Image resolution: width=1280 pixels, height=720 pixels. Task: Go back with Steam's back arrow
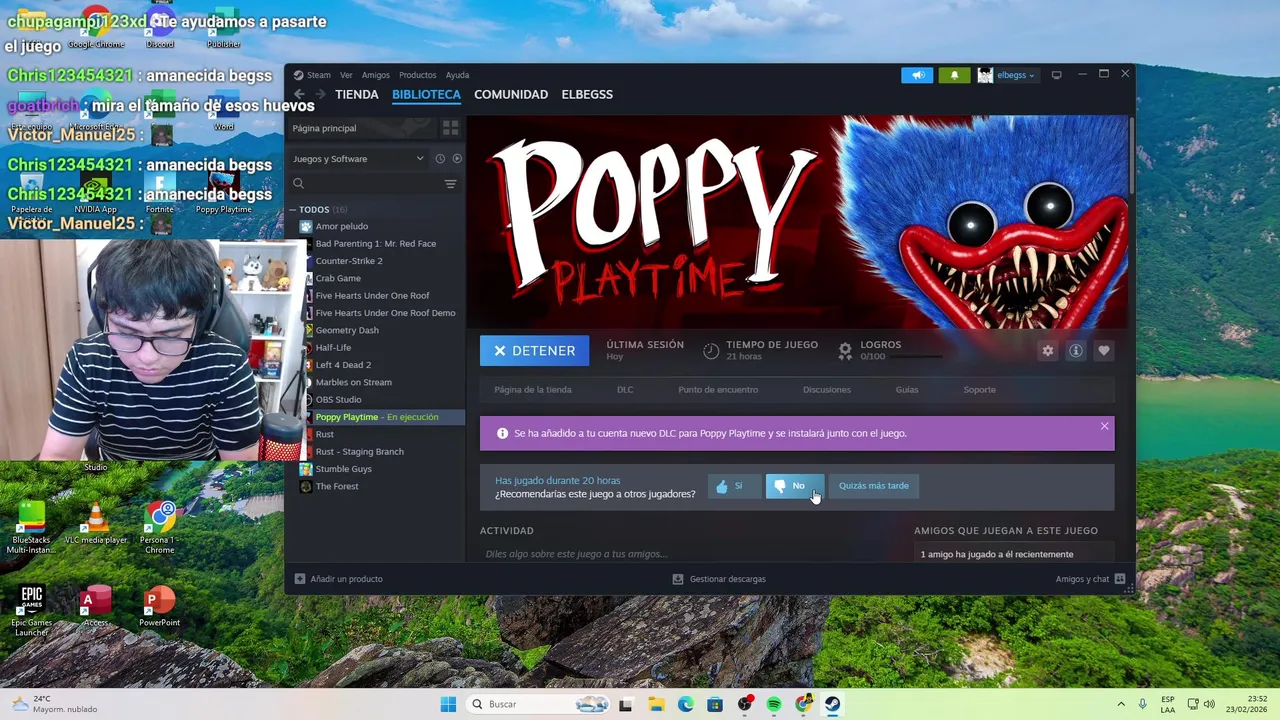(x=299, y=94)
